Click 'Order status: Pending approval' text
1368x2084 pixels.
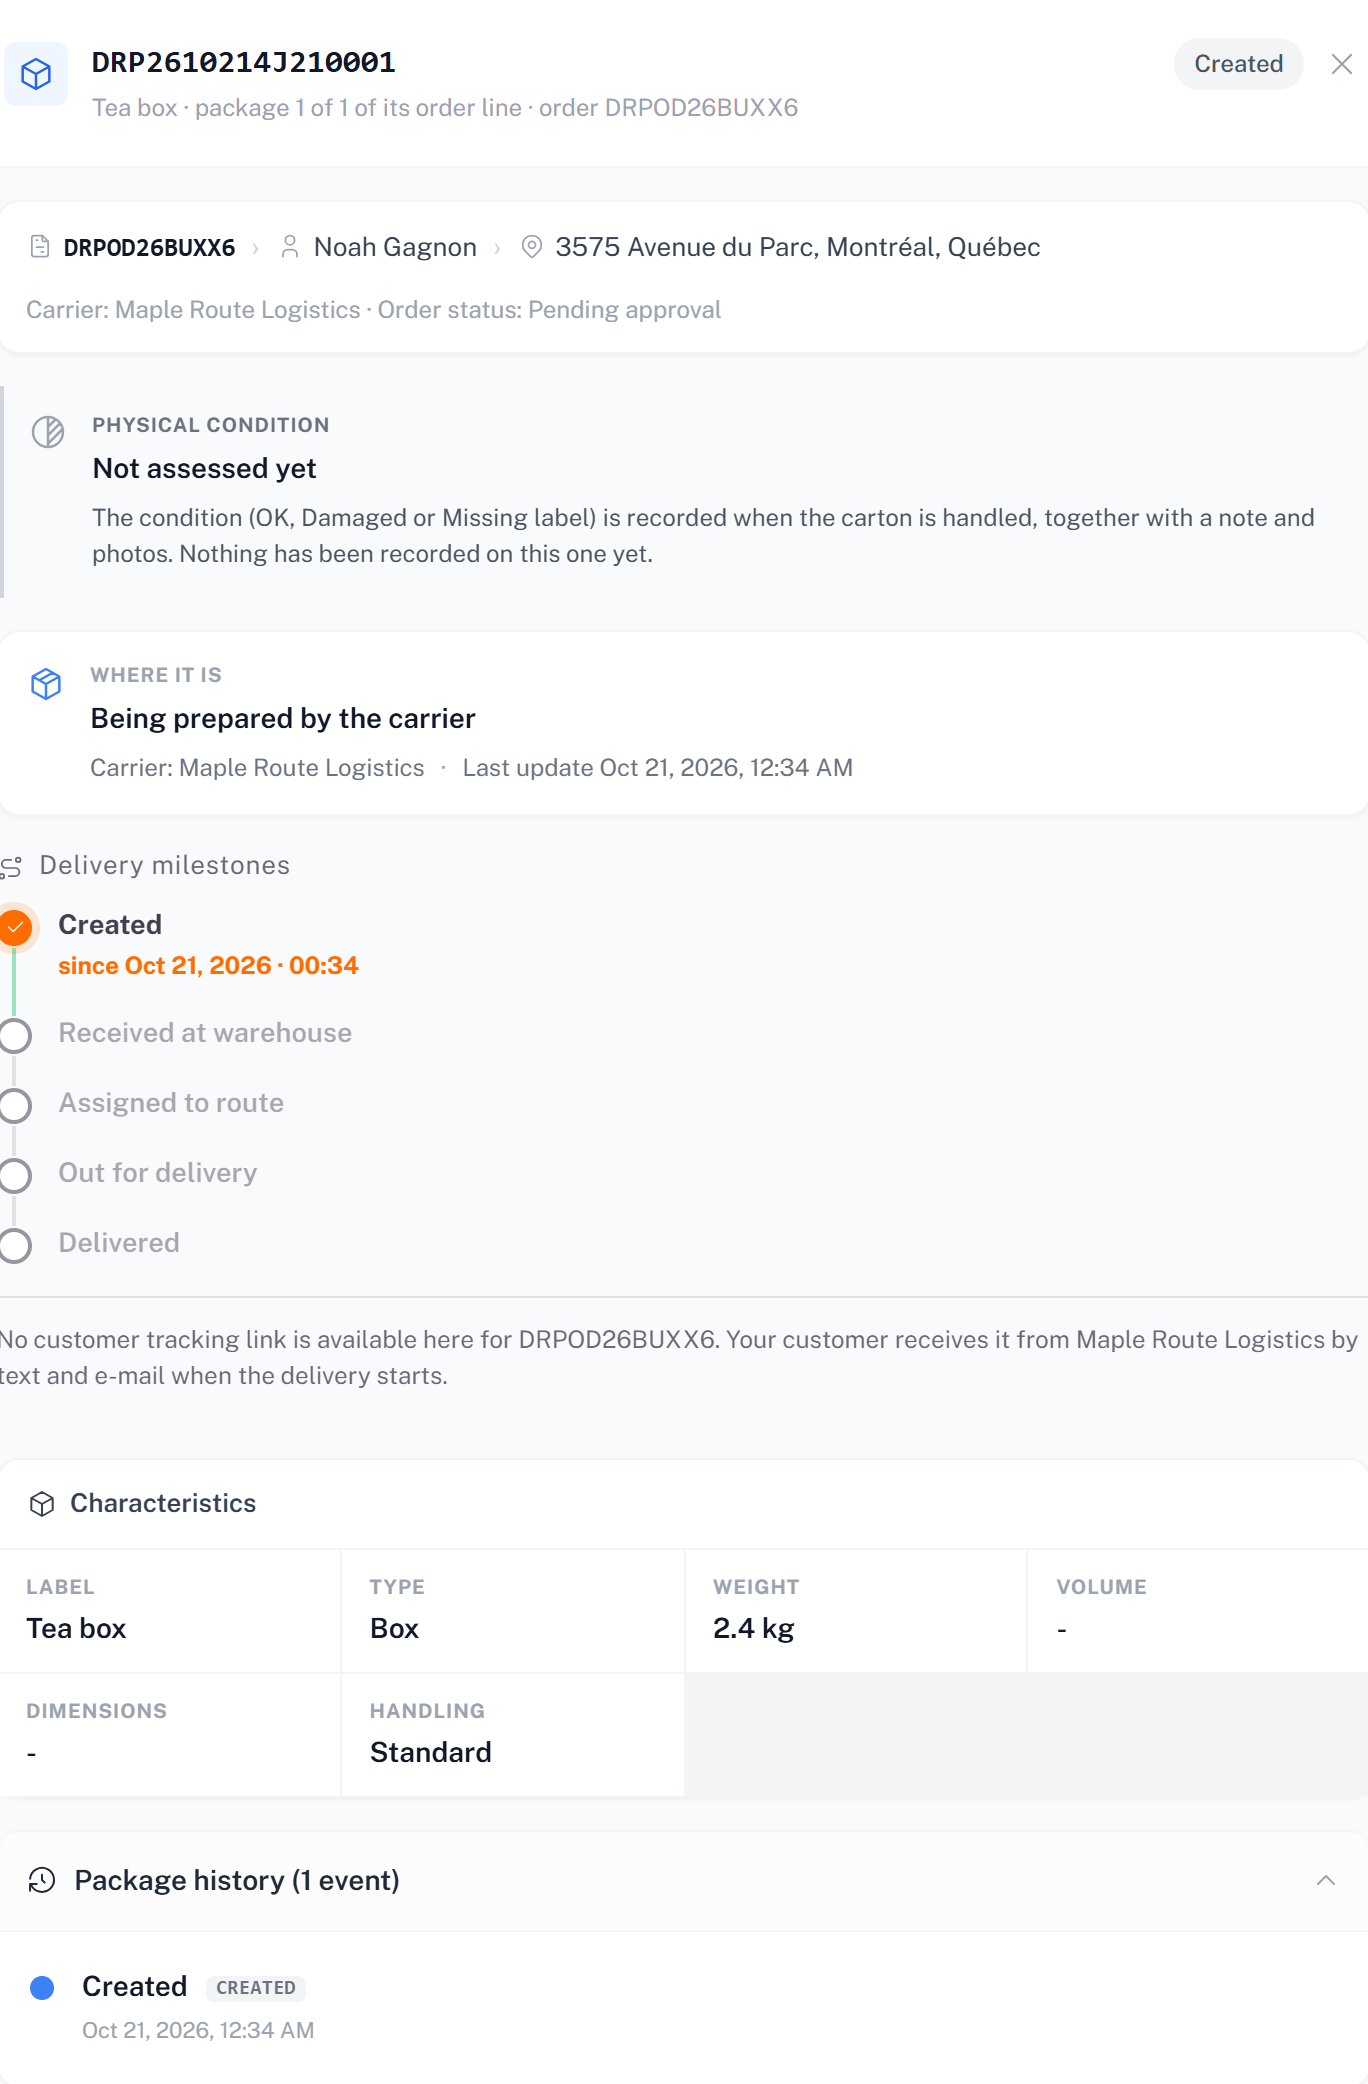pyautogui.click(x=549, y=310)
